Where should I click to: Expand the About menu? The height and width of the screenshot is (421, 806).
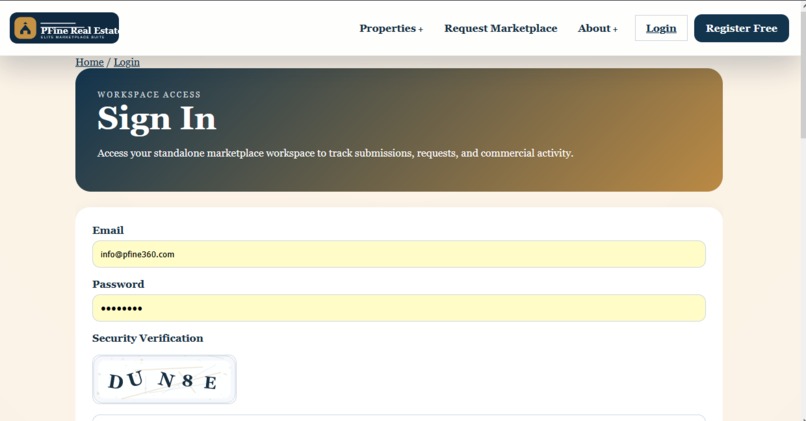[598, 28]
